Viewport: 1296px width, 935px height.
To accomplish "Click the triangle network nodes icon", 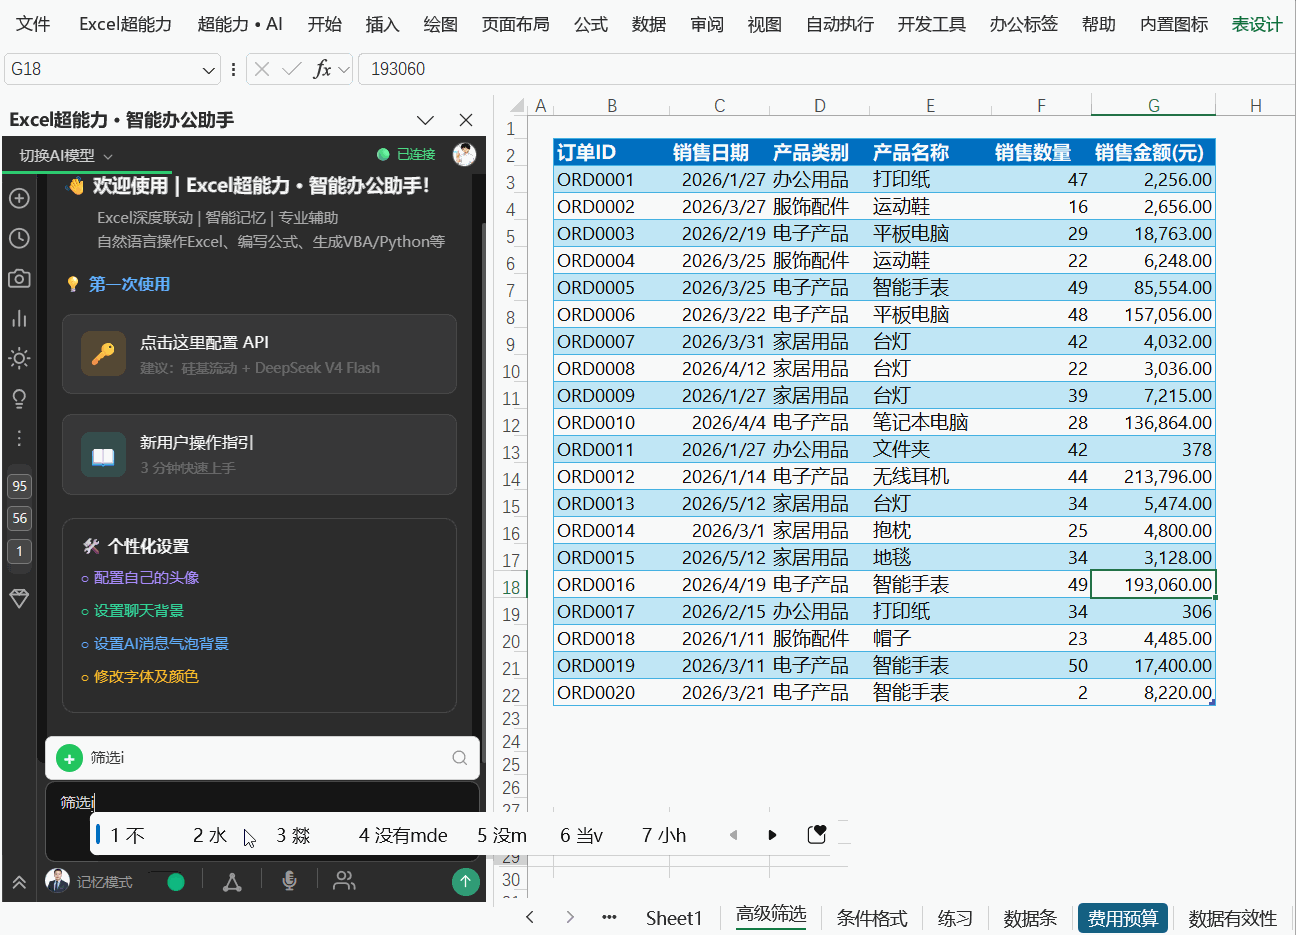I will point(232,881).
